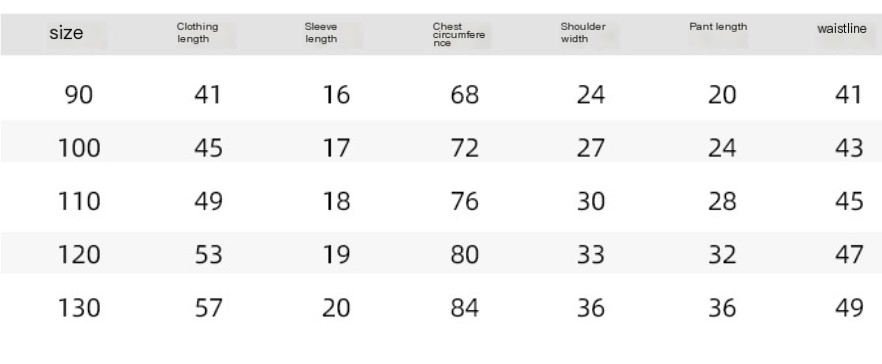Click chest circumference value 84
Viewport: 882px width, 364px height.
click(x=465, y=308)
